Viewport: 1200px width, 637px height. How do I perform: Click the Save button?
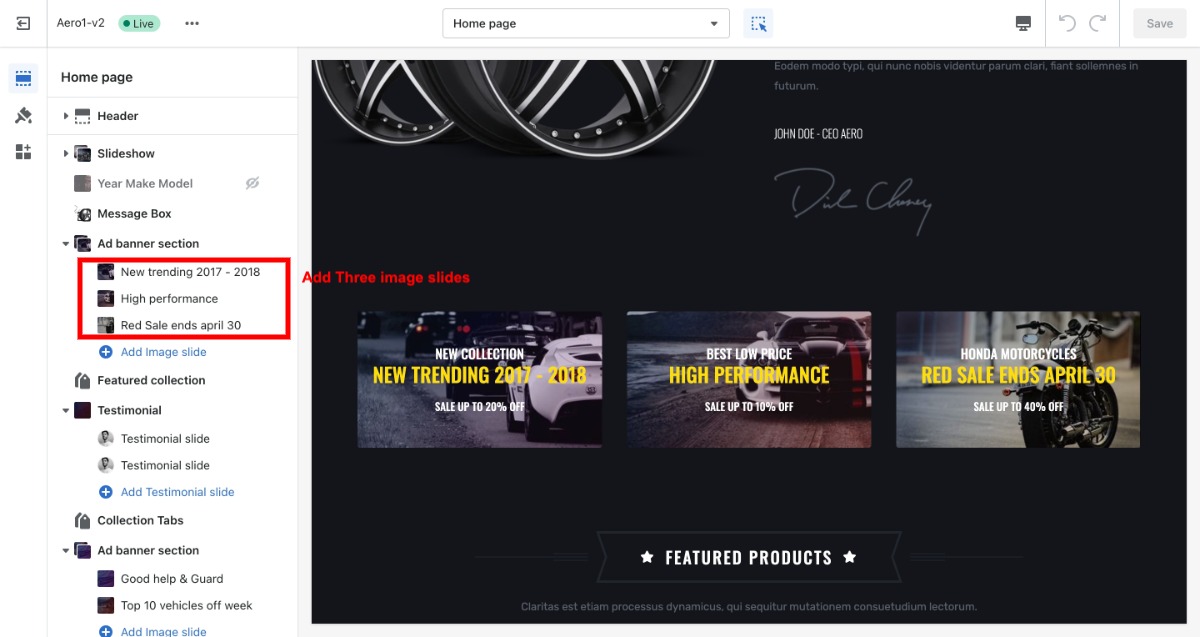[1159, 23]
